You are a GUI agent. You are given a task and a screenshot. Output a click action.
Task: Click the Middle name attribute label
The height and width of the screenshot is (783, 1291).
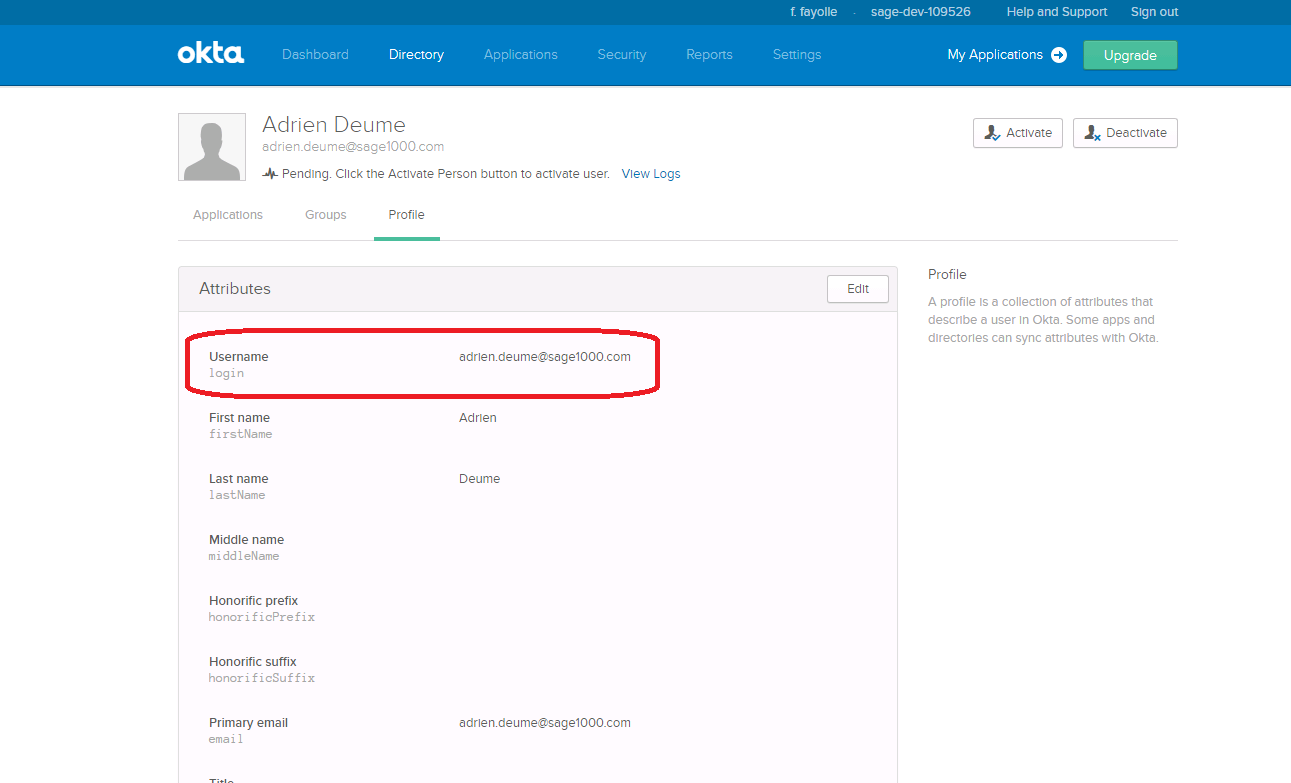pyautogui.click(x=246, y=540)
